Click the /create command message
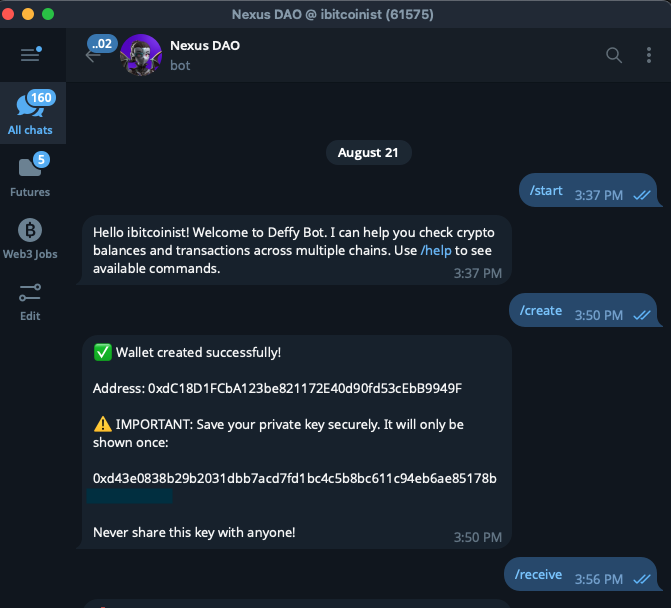The width and height of the screenshot is (671, 608). pyautogui.click(x=542, y=311)
